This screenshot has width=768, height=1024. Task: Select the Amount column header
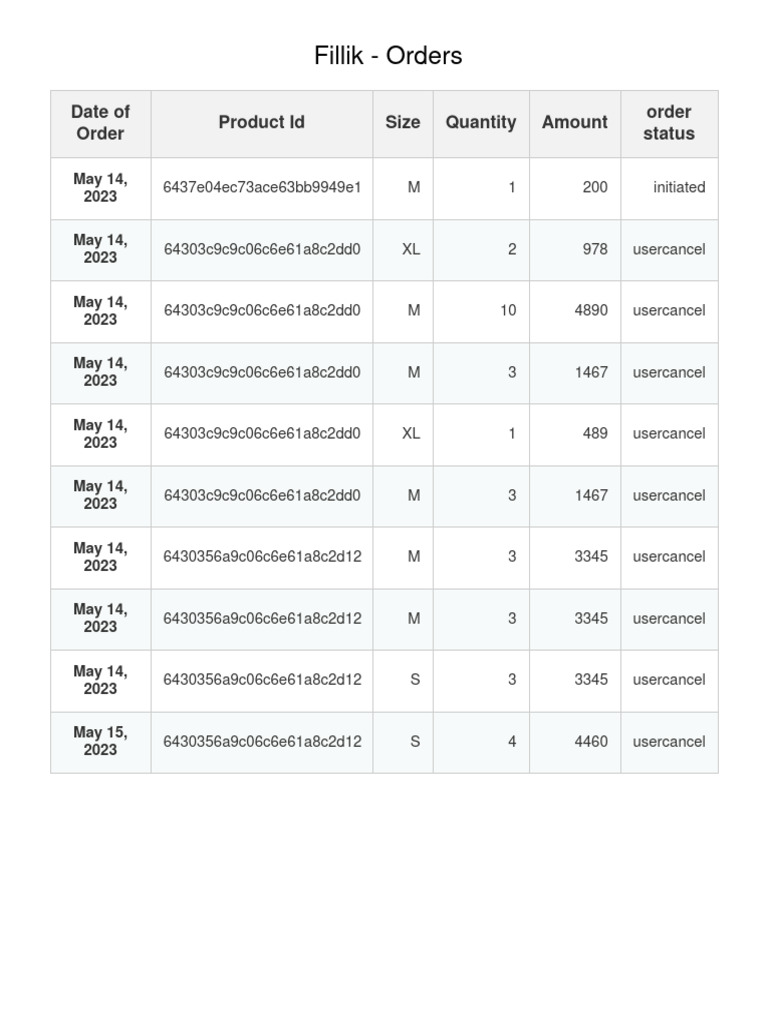point(575,123)
